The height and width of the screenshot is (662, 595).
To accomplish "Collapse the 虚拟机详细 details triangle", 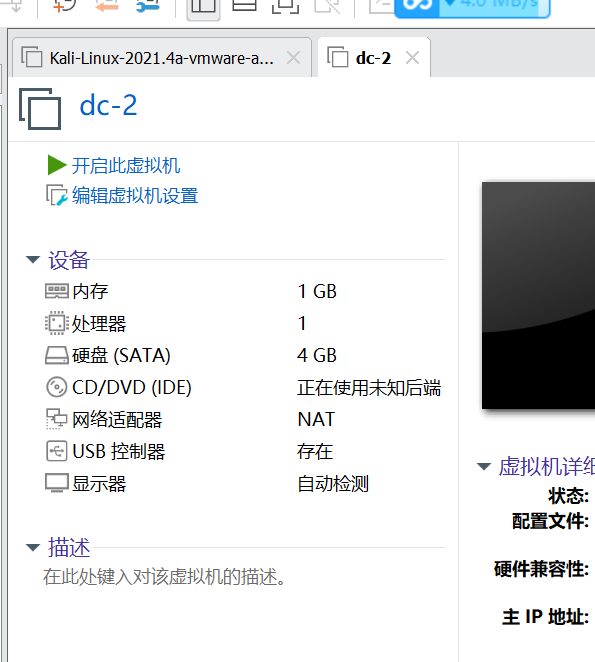I will coord(484,466).
